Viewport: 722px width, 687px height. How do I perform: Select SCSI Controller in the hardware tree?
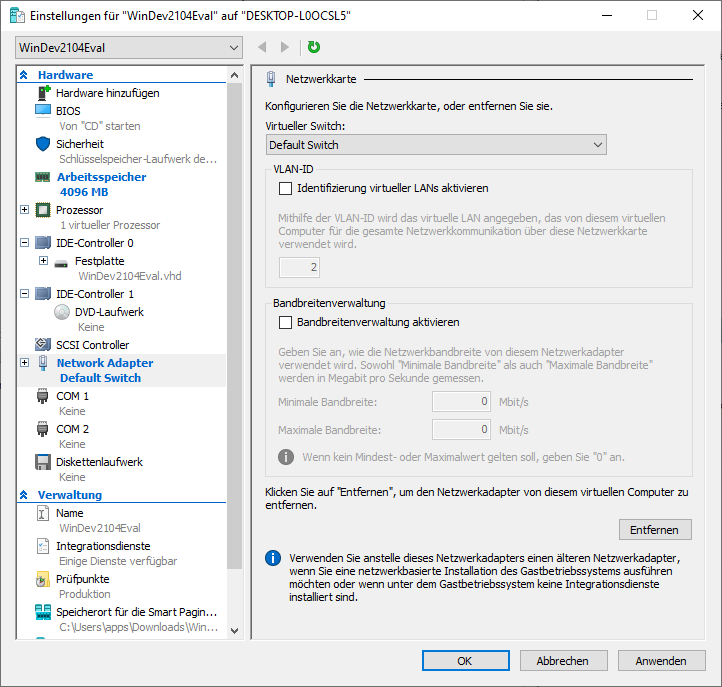coord(92,345)
